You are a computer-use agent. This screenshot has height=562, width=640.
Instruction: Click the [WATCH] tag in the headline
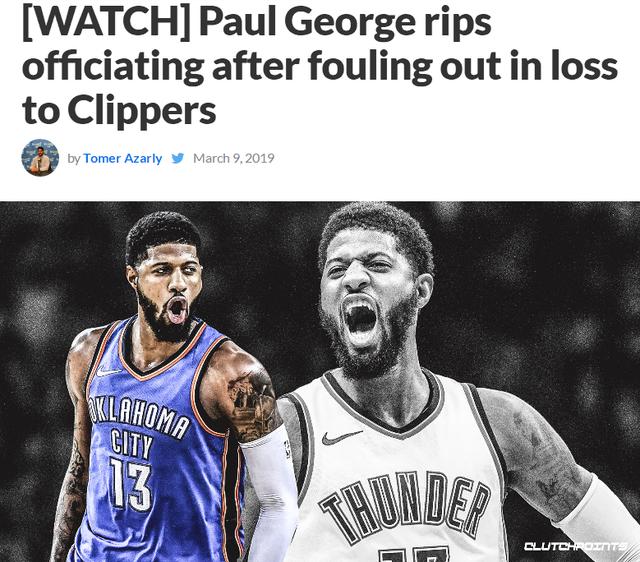pyautogui.click(x=106, y=22)
